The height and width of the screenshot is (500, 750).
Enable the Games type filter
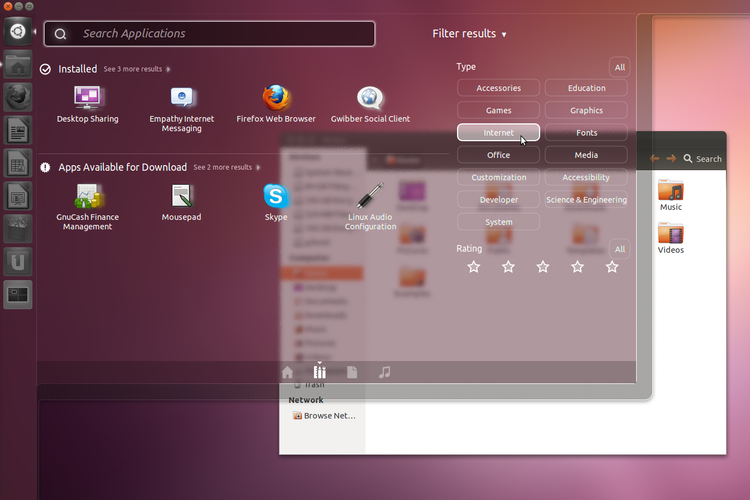(498, 110)
